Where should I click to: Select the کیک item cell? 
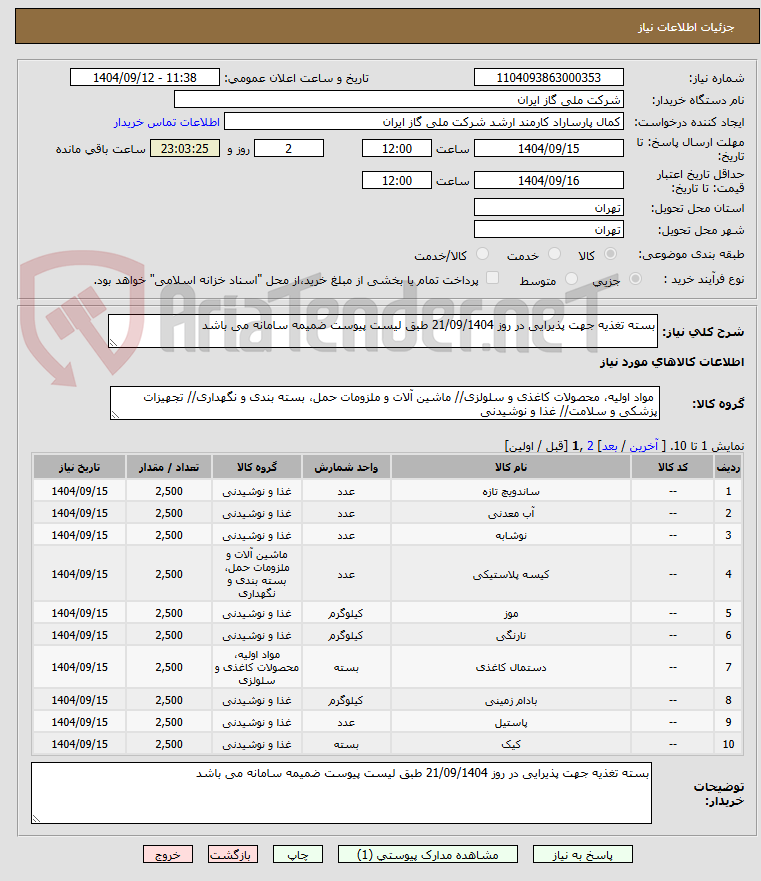point(511,744)
